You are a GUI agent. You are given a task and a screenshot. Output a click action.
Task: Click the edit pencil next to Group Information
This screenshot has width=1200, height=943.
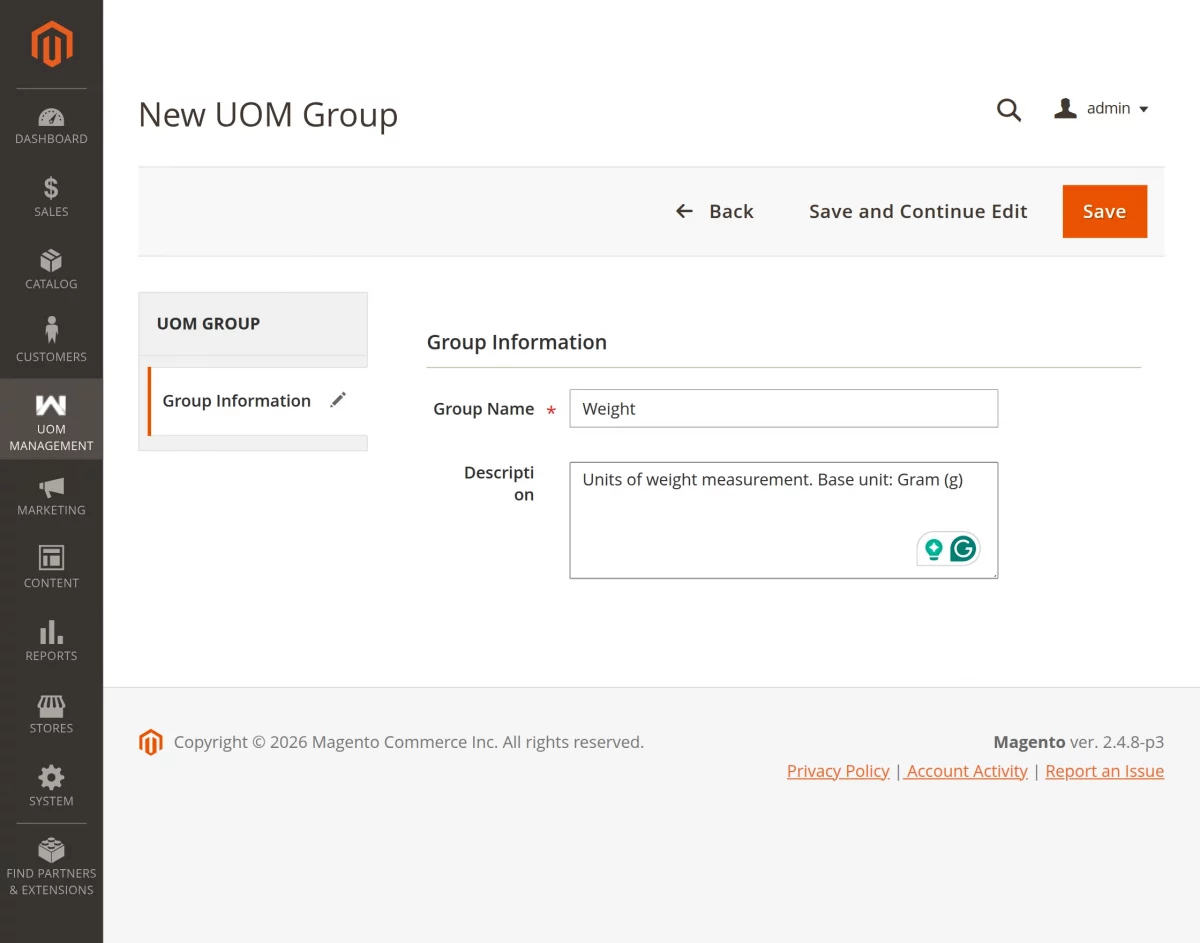[337, 399]
